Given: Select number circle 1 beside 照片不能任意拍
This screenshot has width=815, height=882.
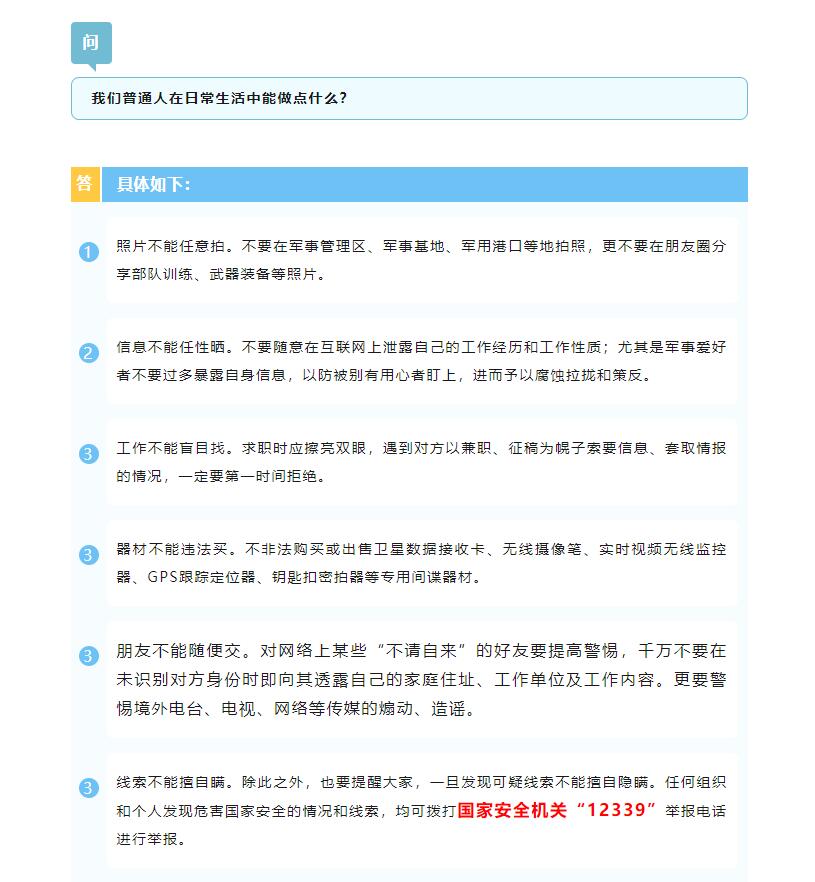Looking at the screenshot, I should pos(88,252).
